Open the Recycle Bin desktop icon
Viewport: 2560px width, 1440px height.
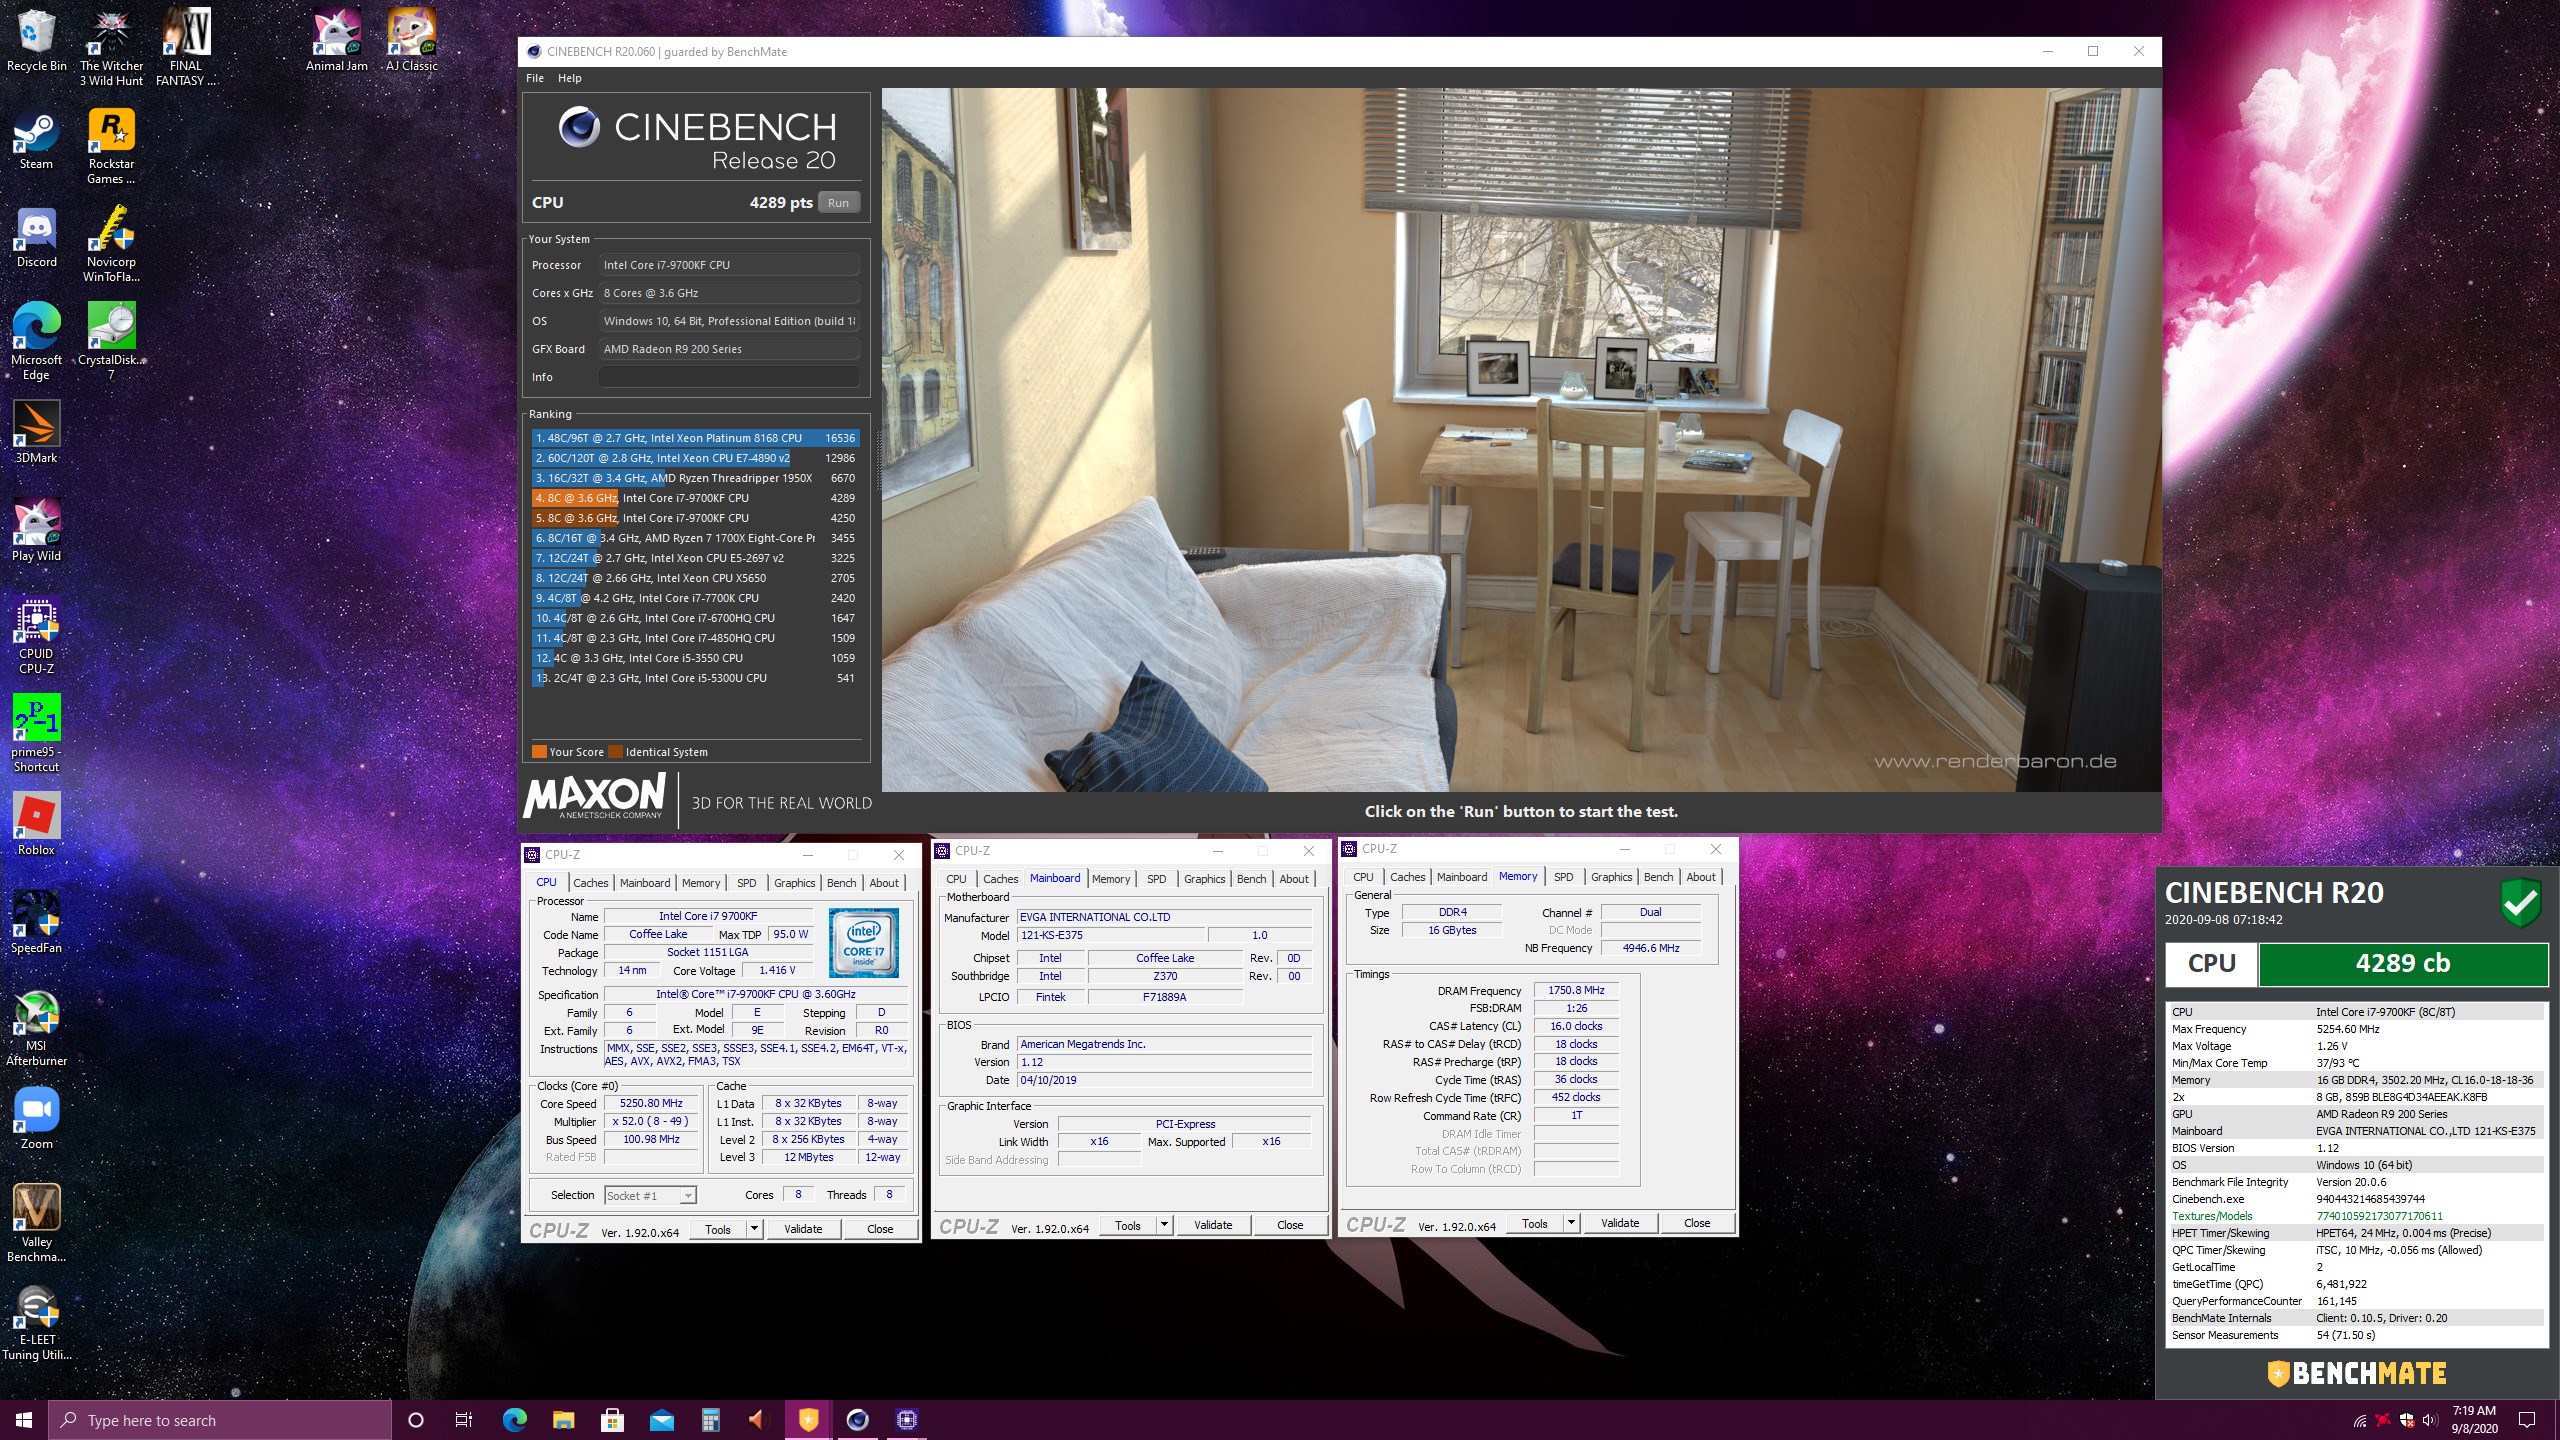coord(36,40)
